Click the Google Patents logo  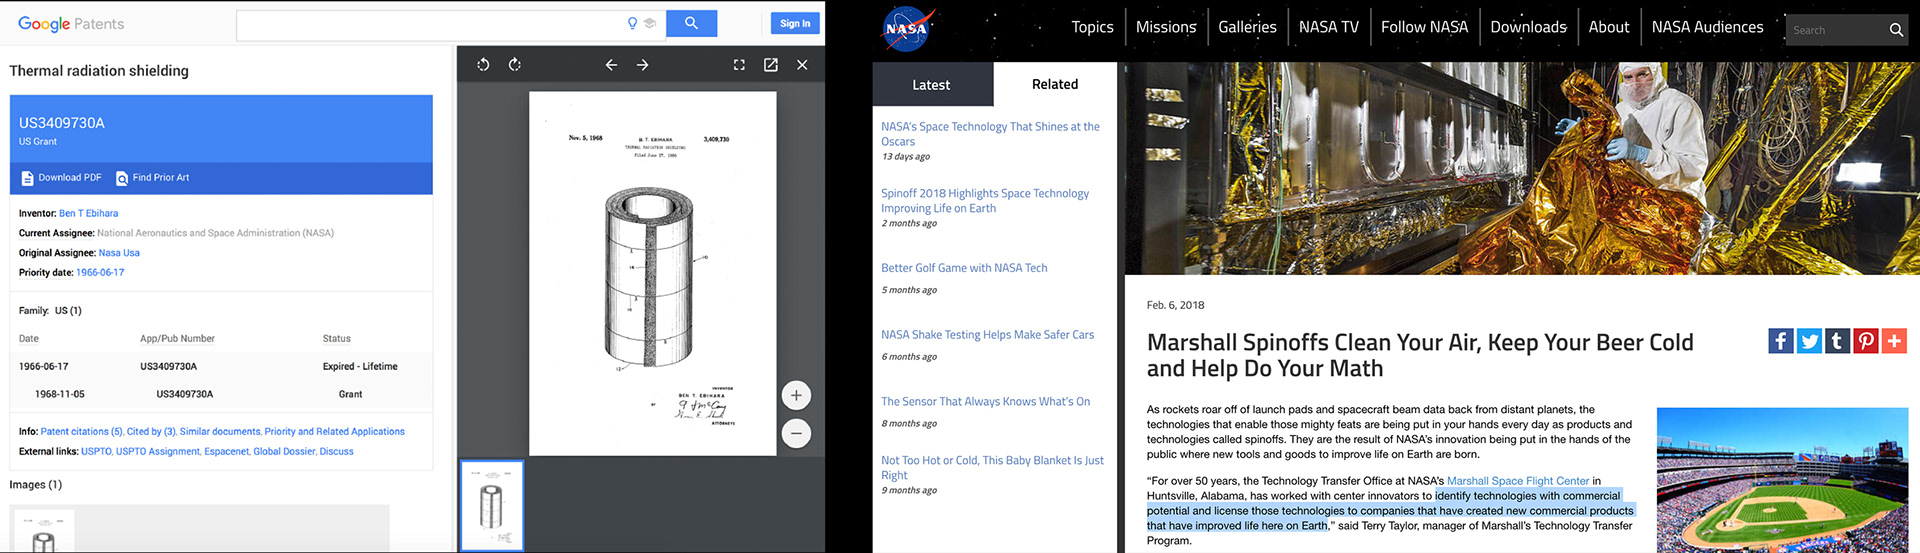coord(71,24)
